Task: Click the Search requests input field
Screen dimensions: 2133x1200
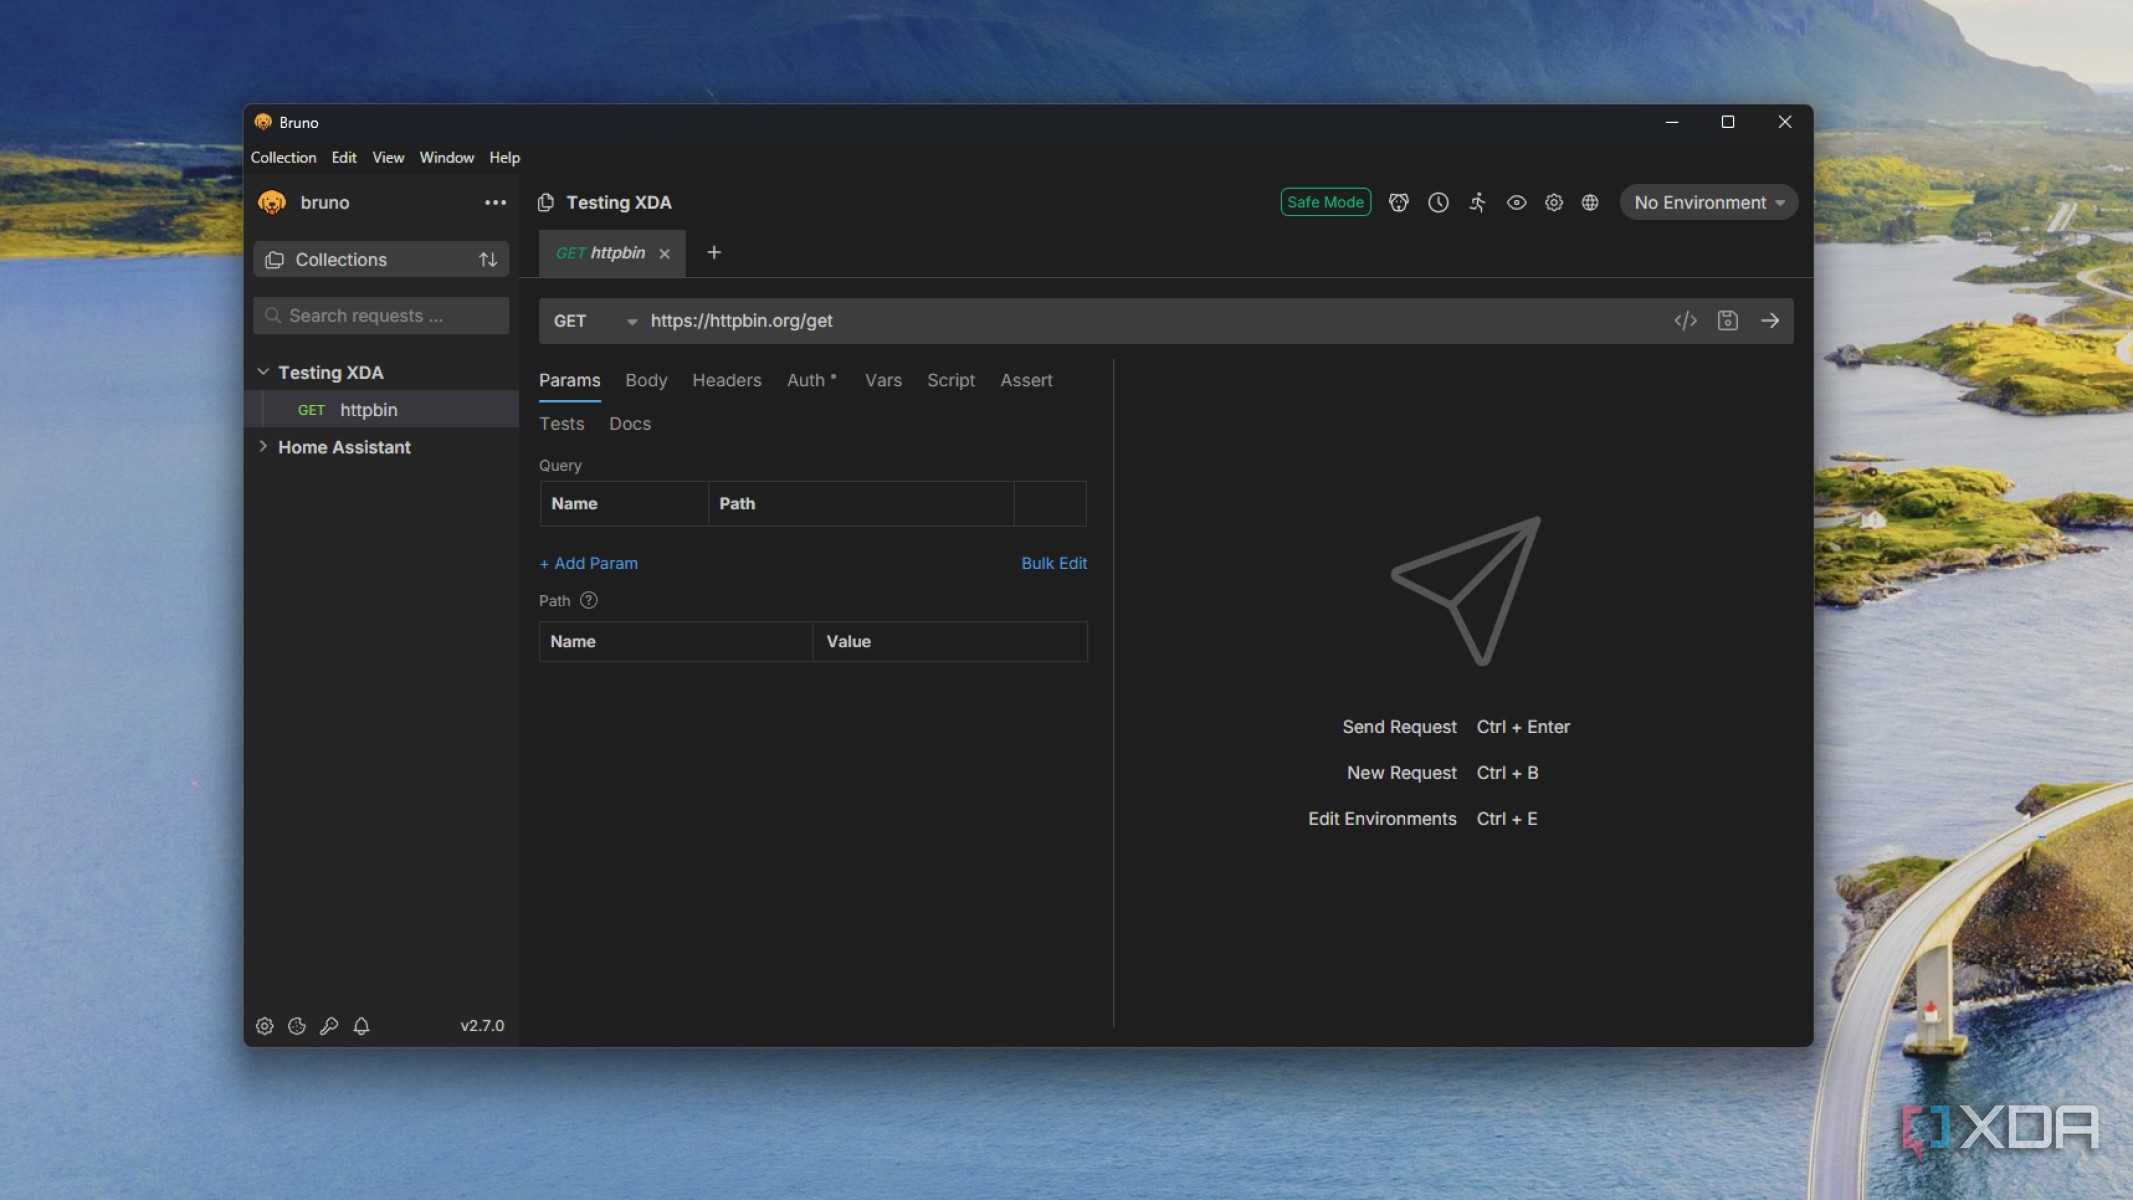Action: pos(381,316)
